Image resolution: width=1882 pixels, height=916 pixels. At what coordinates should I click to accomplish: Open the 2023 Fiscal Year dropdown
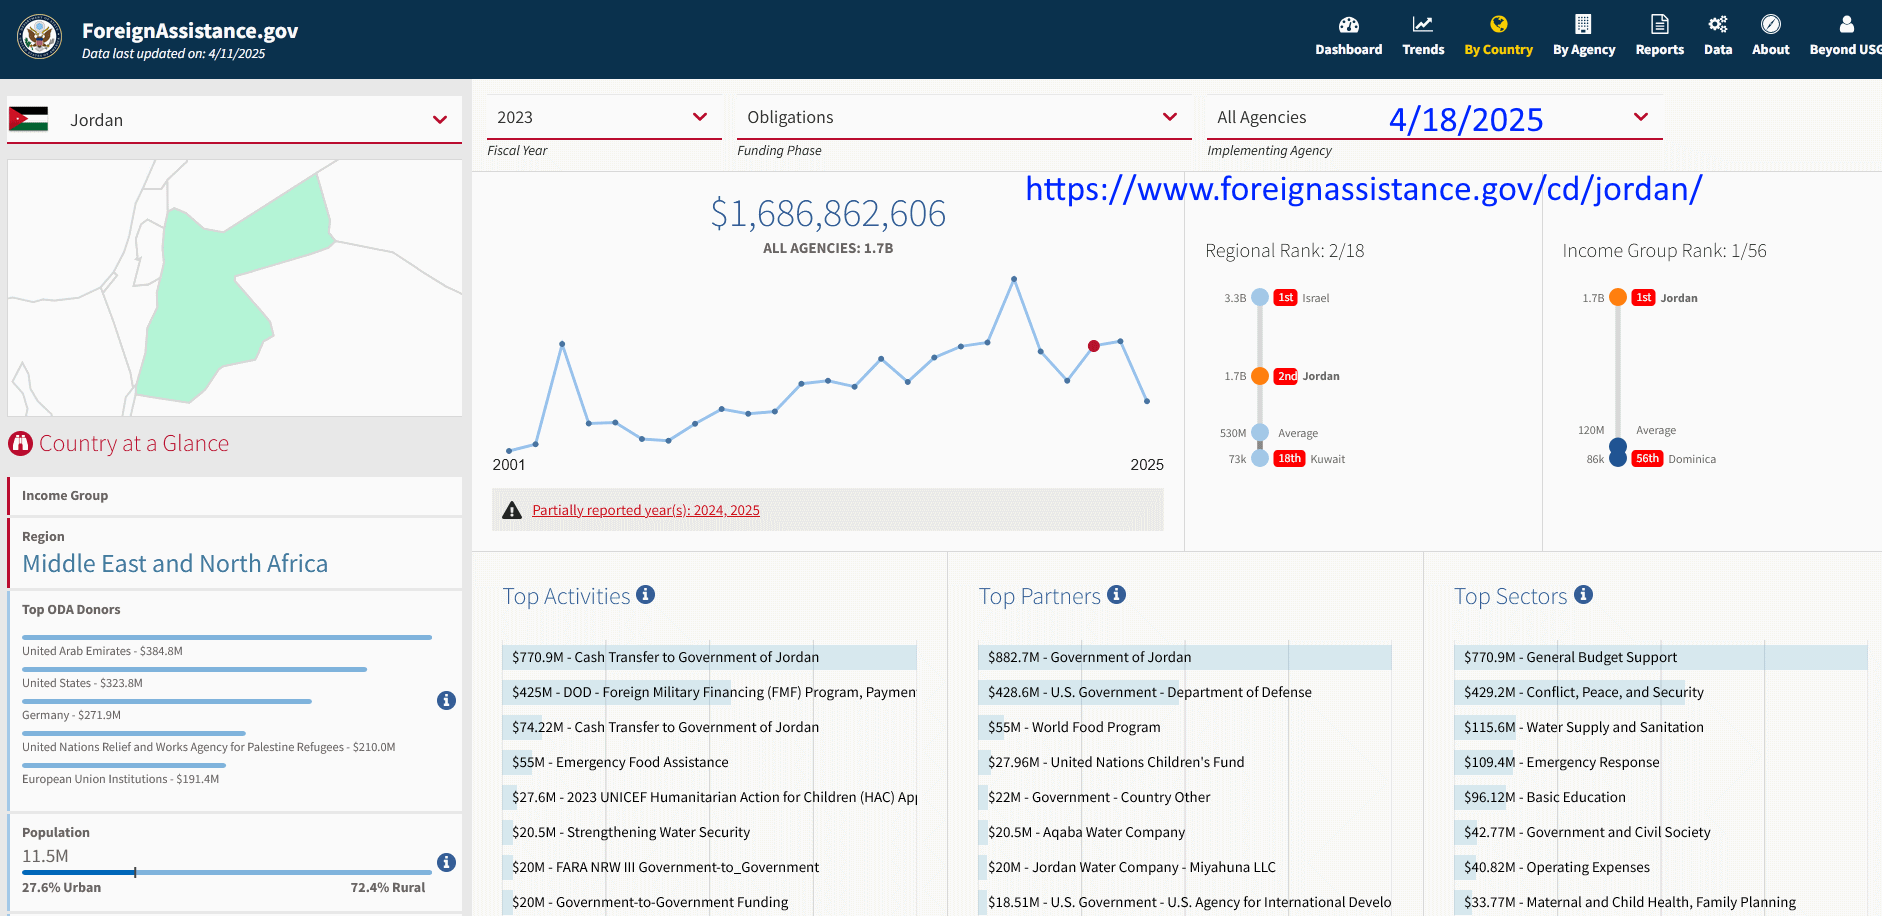(x=604, y=117)
